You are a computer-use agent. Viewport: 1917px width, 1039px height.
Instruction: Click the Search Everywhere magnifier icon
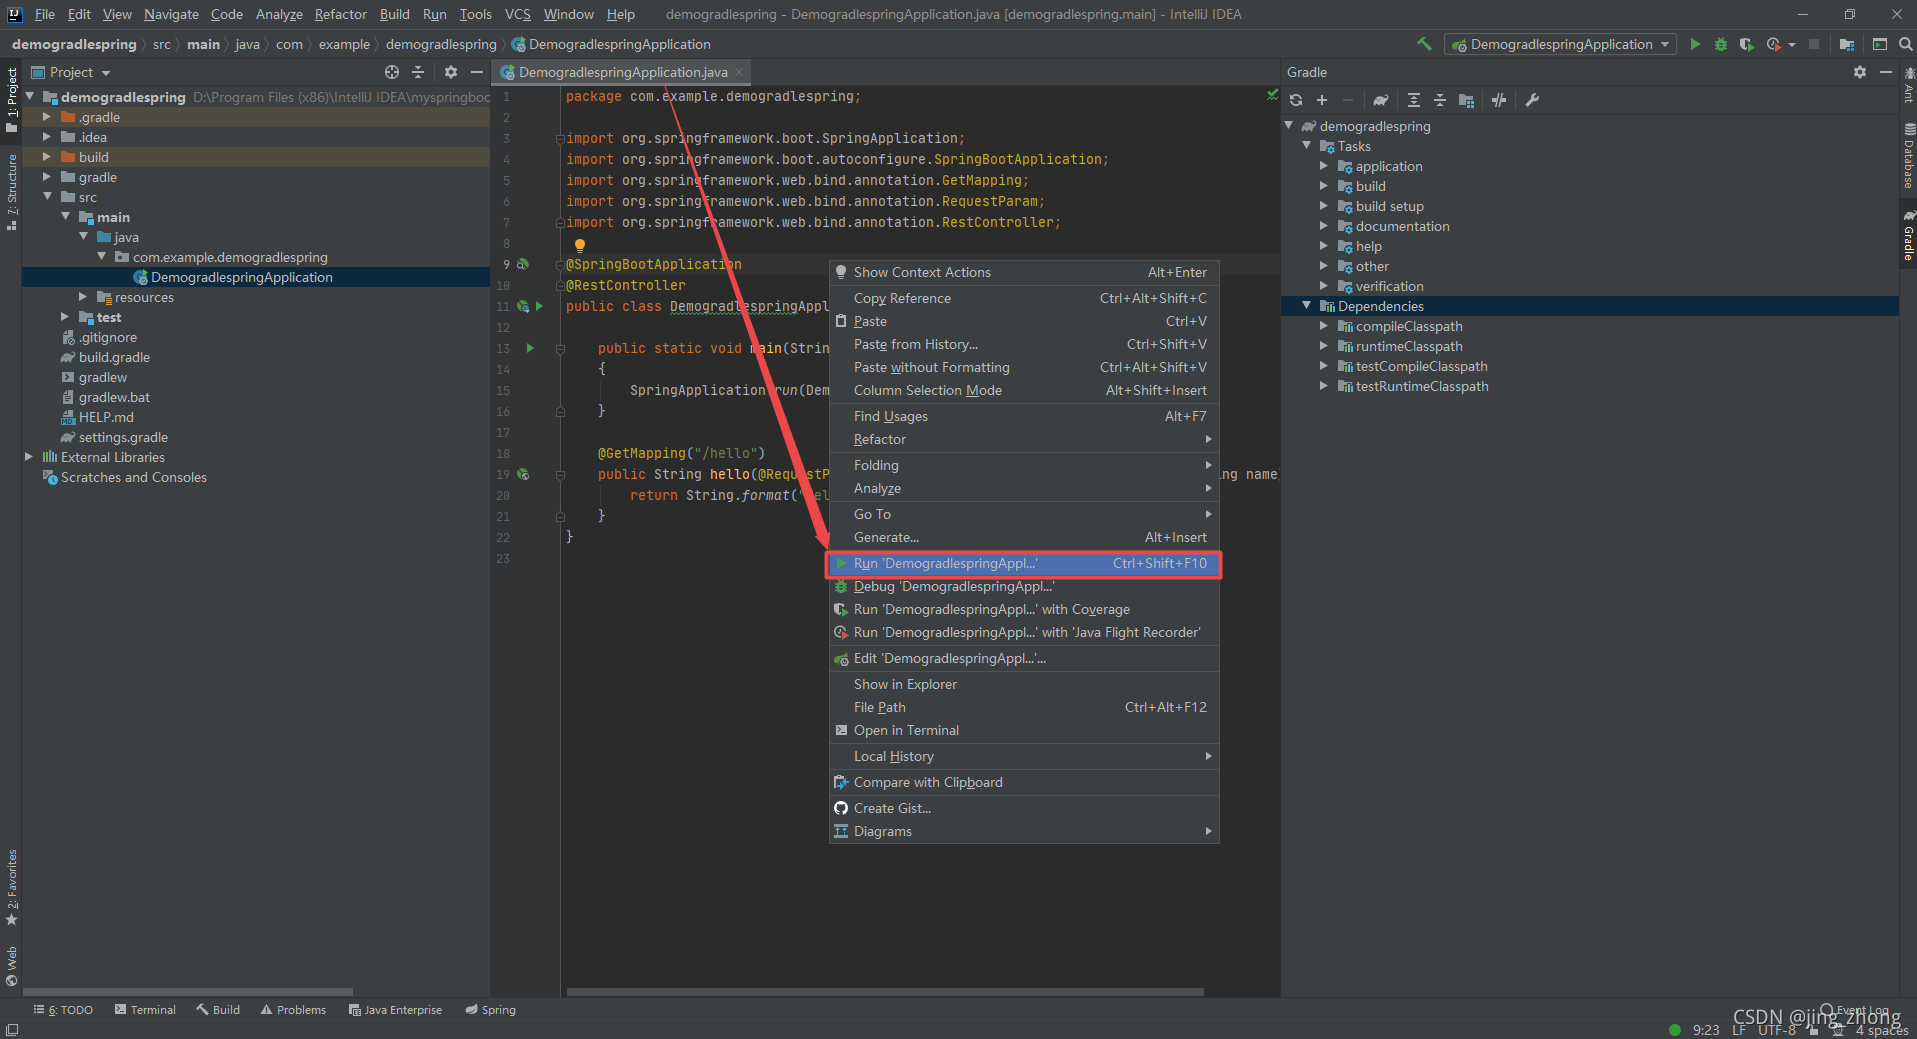1906,44
